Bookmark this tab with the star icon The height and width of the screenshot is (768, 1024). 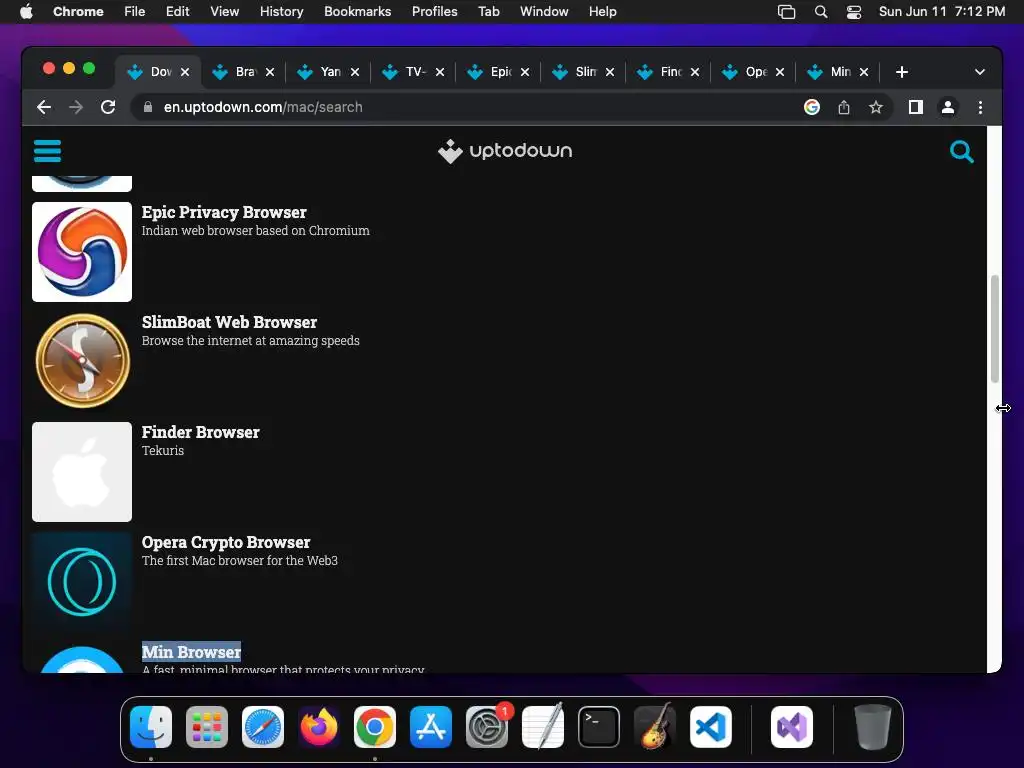click(876, 107)
